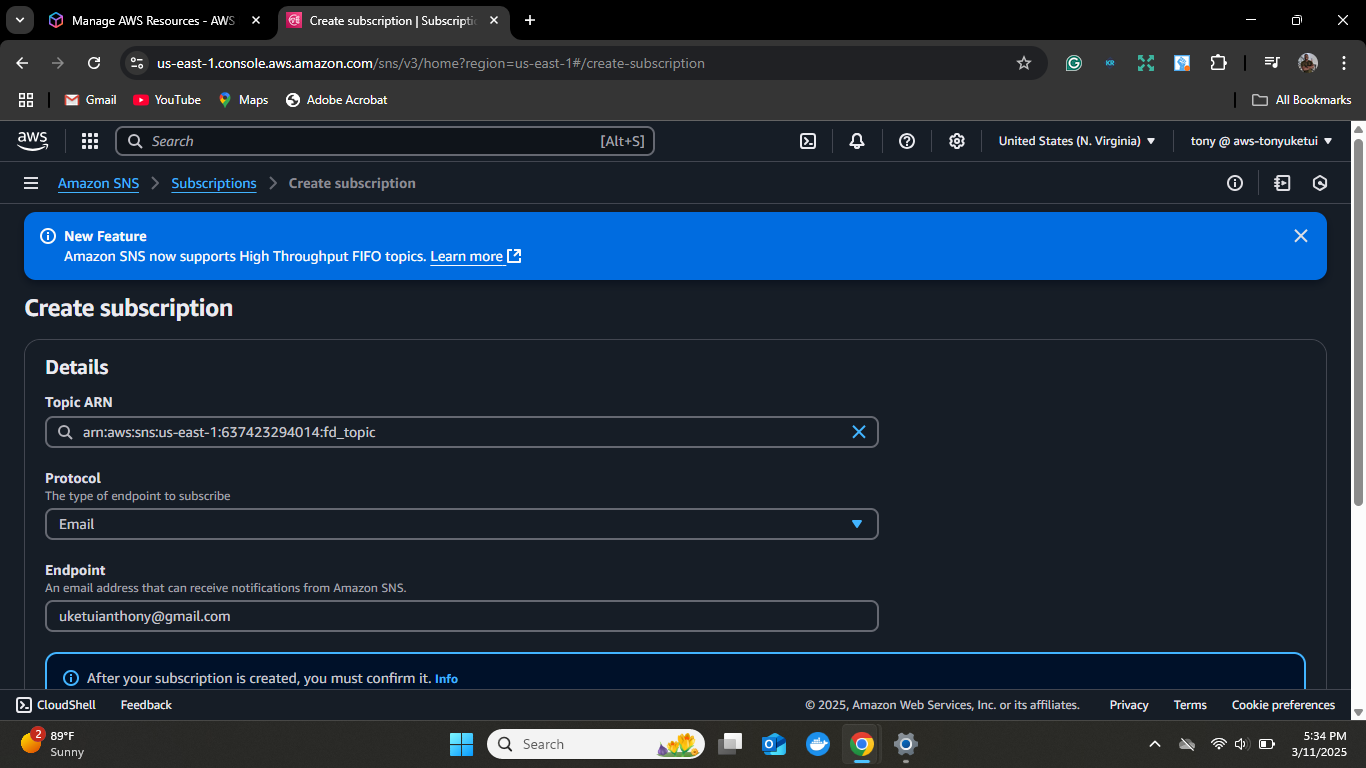This screenshot has height=768, width=1366.
Task: Click the Feedback link in footer
Action: click(x=146, y=705)
